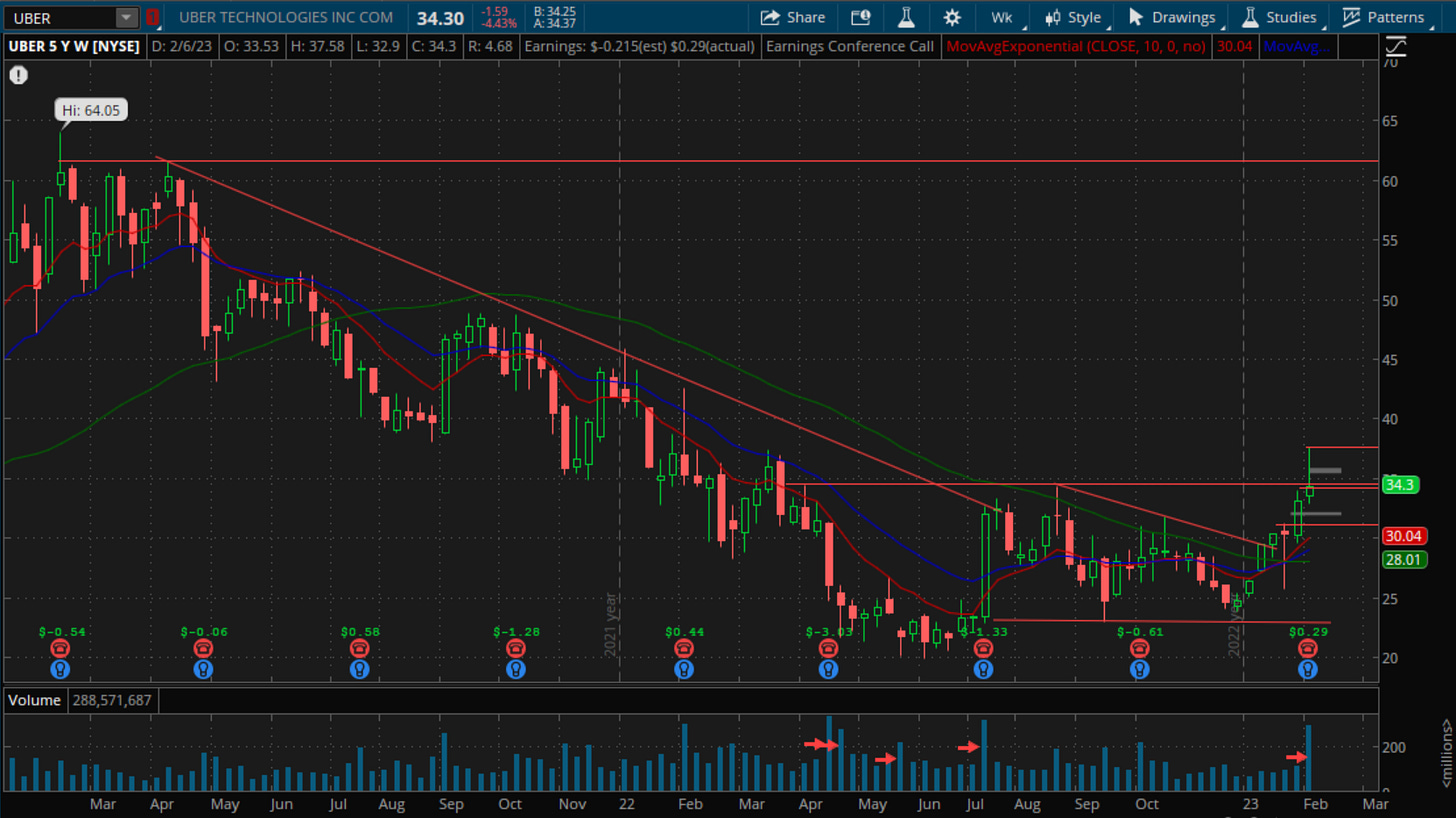Click the Volume study label
The width and height of the screenshot is (1456, 818).
[x=34, y=700]
